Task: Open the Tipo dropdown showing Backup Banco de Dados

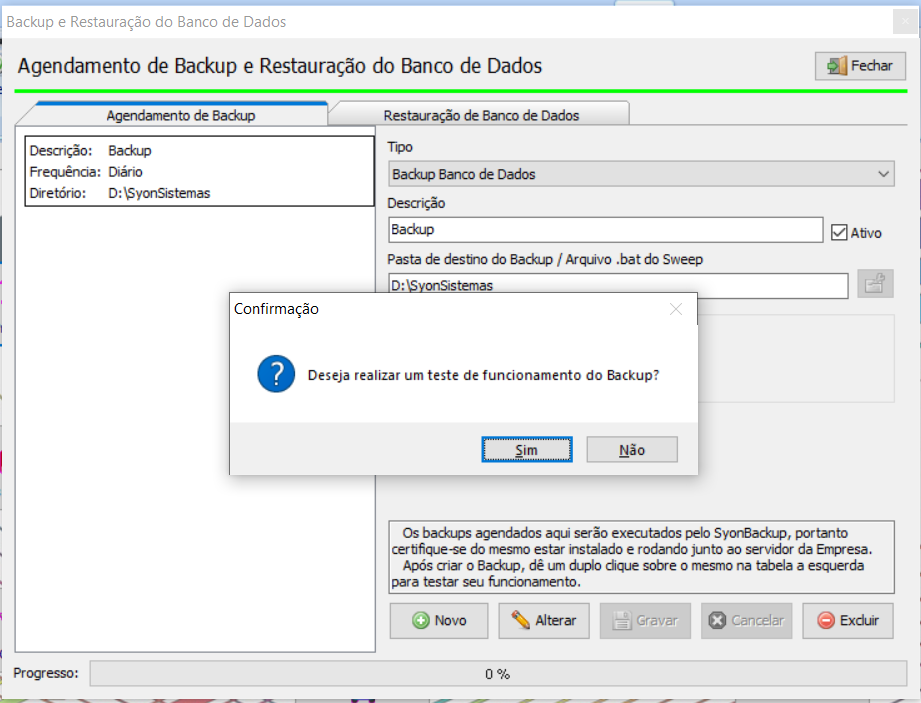Action: (884, 173)
